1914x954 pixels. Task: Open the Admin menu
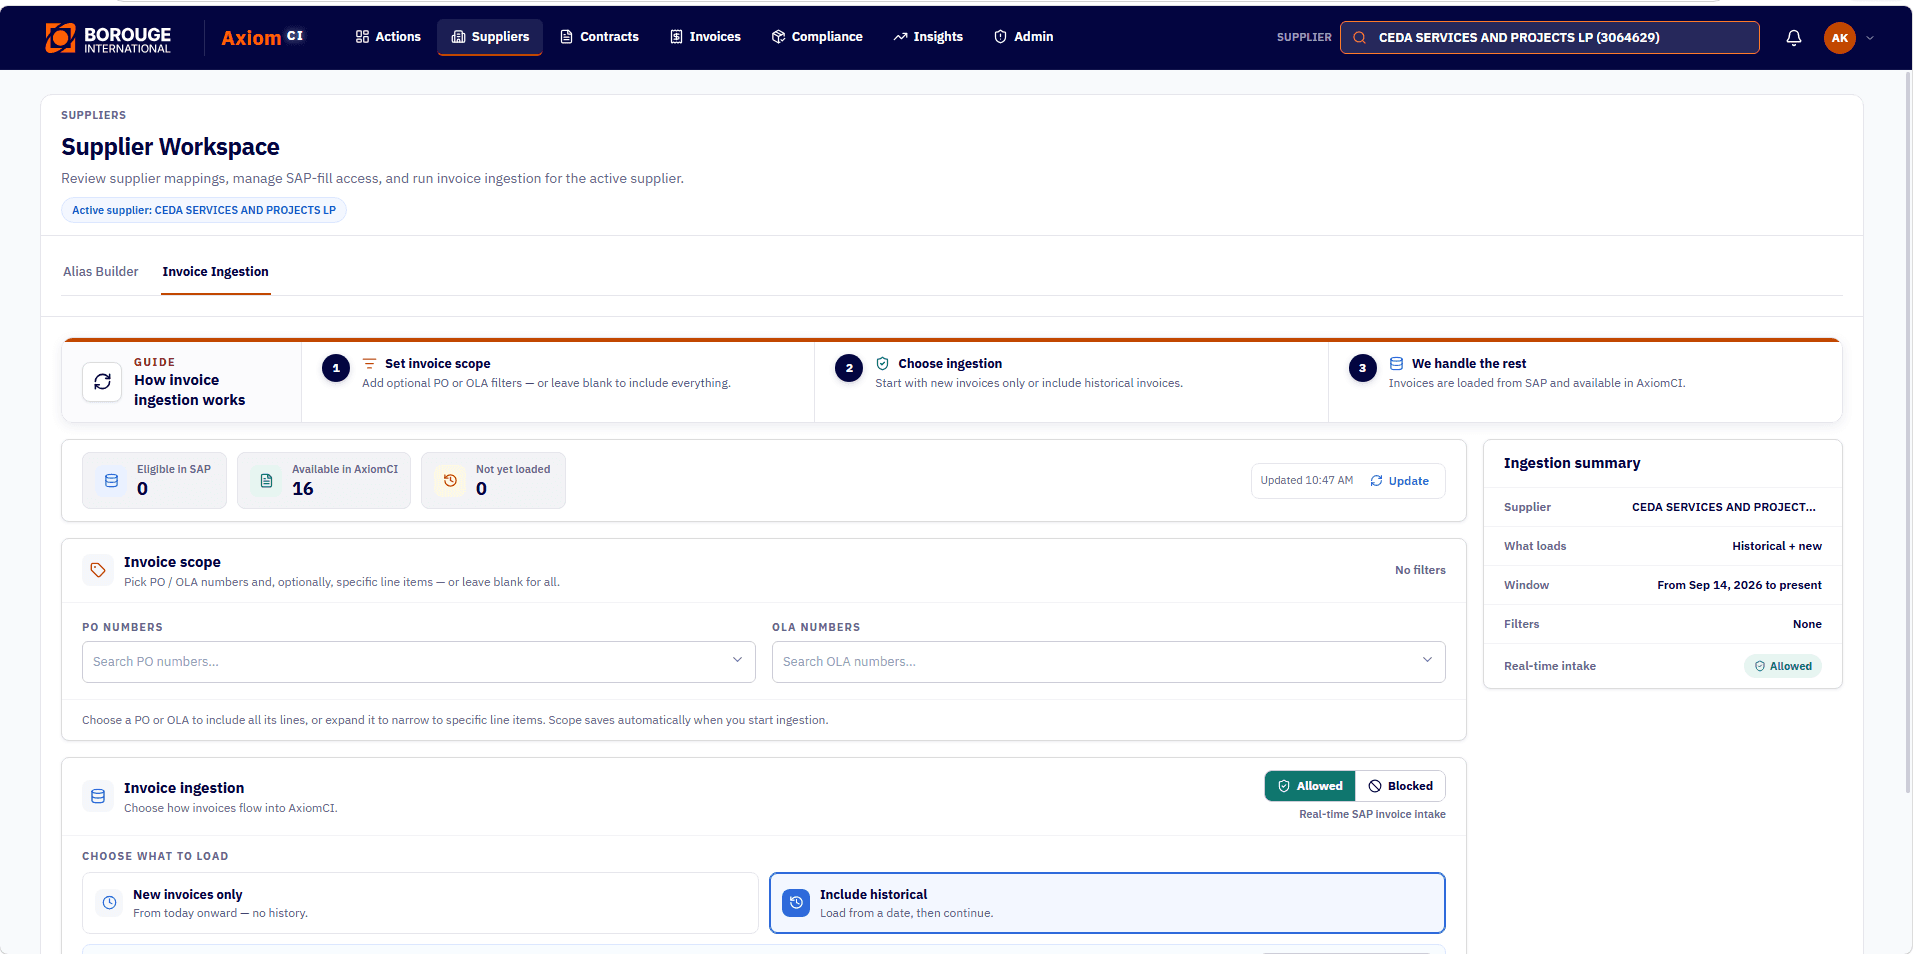click(x=1023, y=37)
